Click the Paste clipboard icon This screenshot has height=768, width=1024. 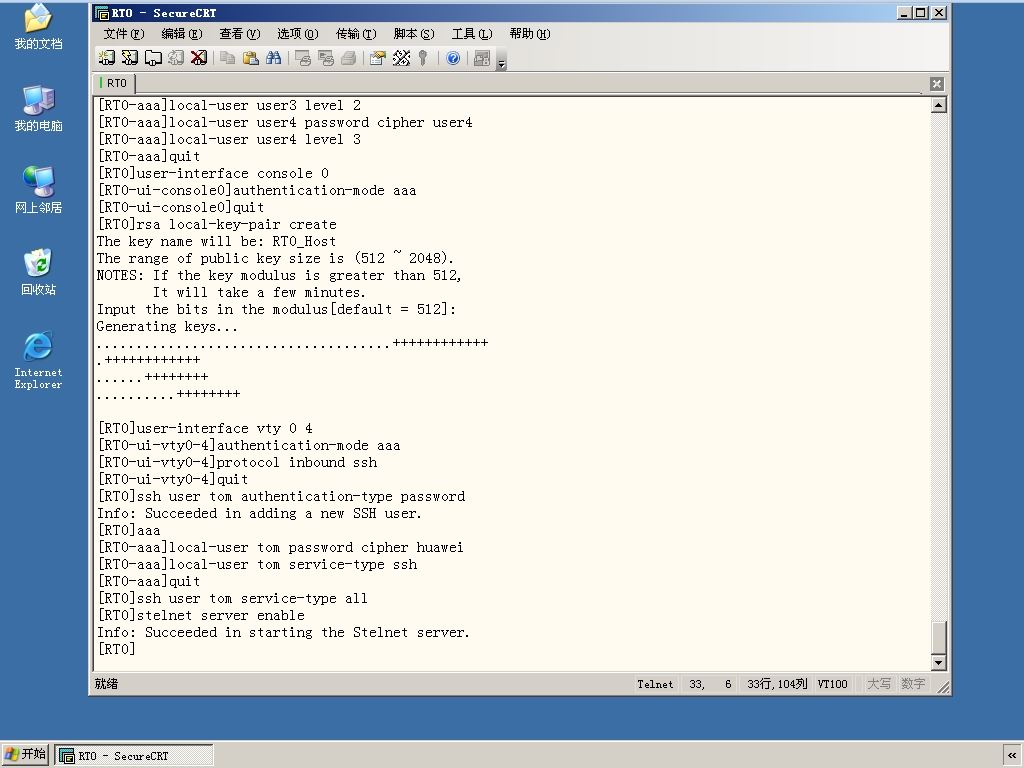click(x=250, y=58)
